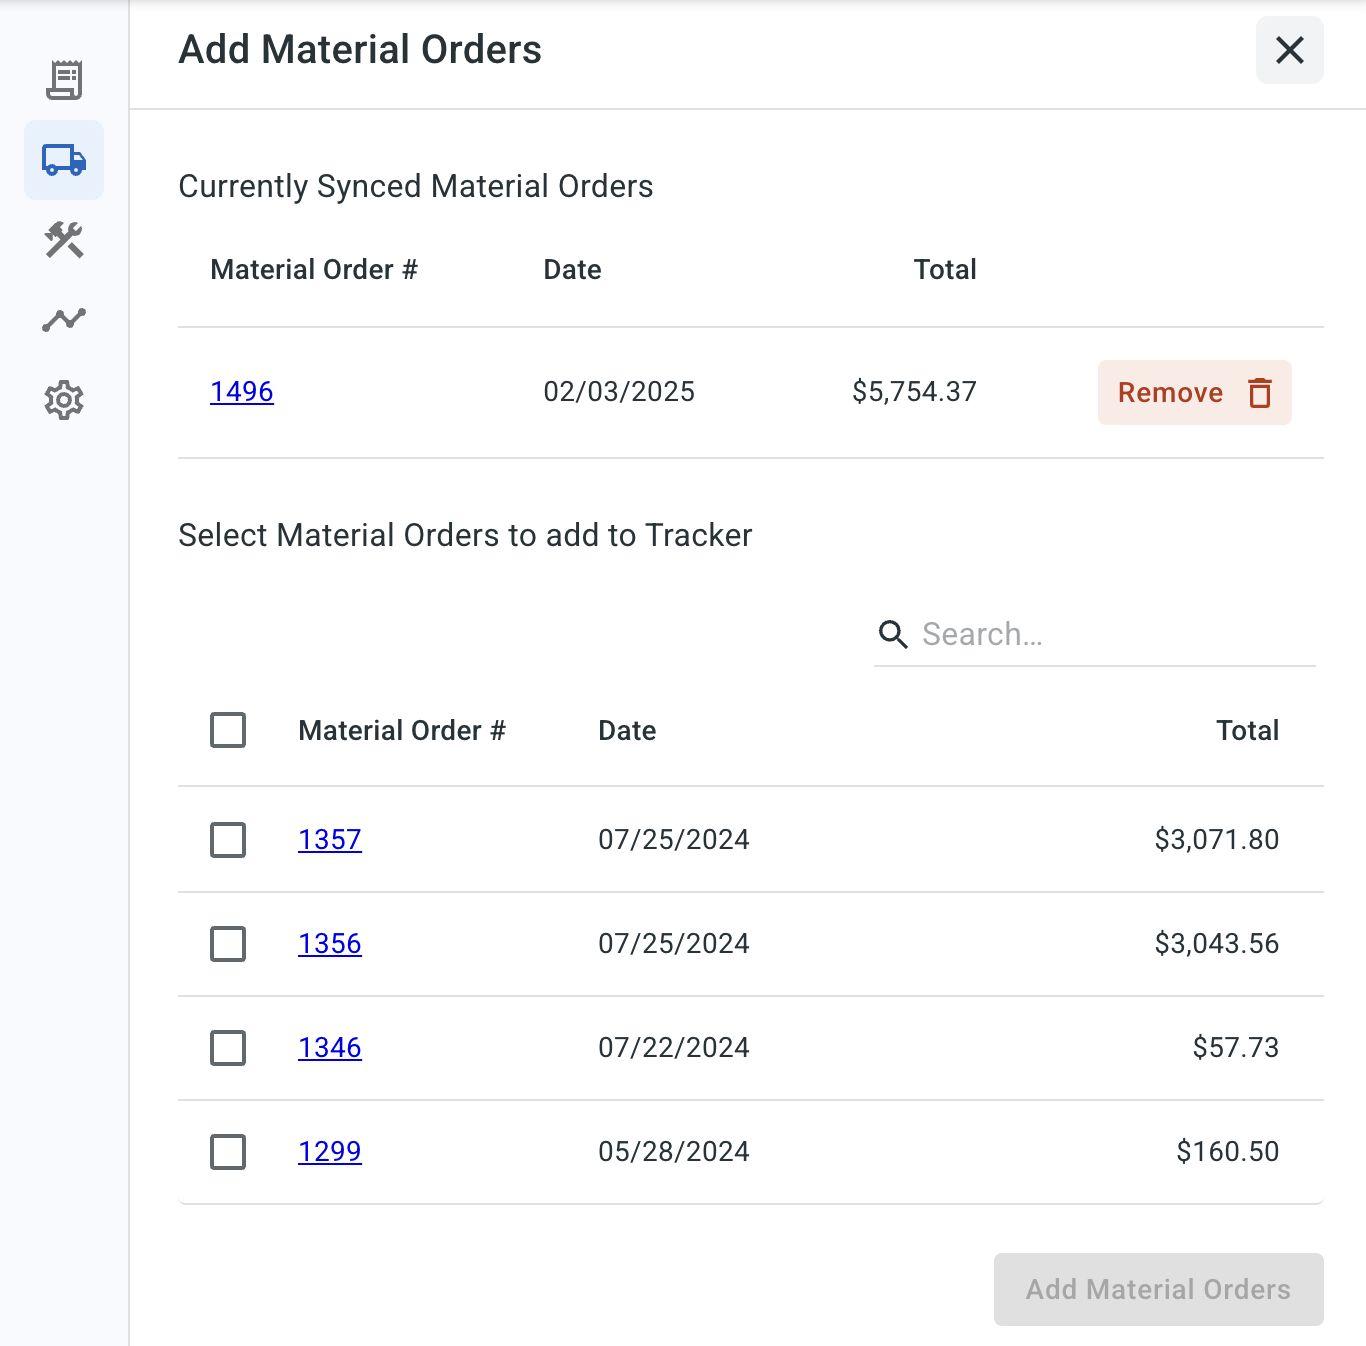Image resolution: width=1366 pixels, height=1346 pixels.
Task: Toggle the select-all orders checkbox
Action: [x=228, y=730]
